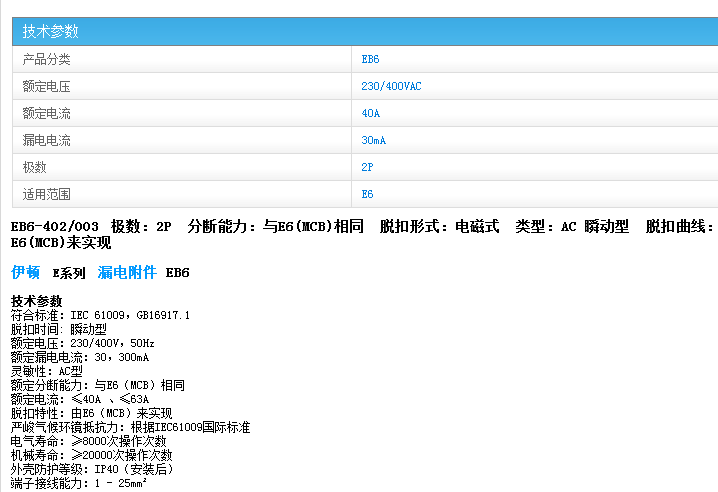Open the EB6 product category value
Viewport: 718px width, 492px height.
(x=370, y=59)
